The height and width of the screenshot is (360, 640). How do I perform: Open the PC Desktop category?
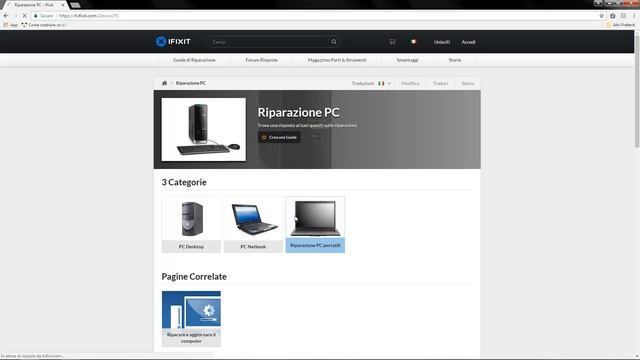(x=191, y=225)
